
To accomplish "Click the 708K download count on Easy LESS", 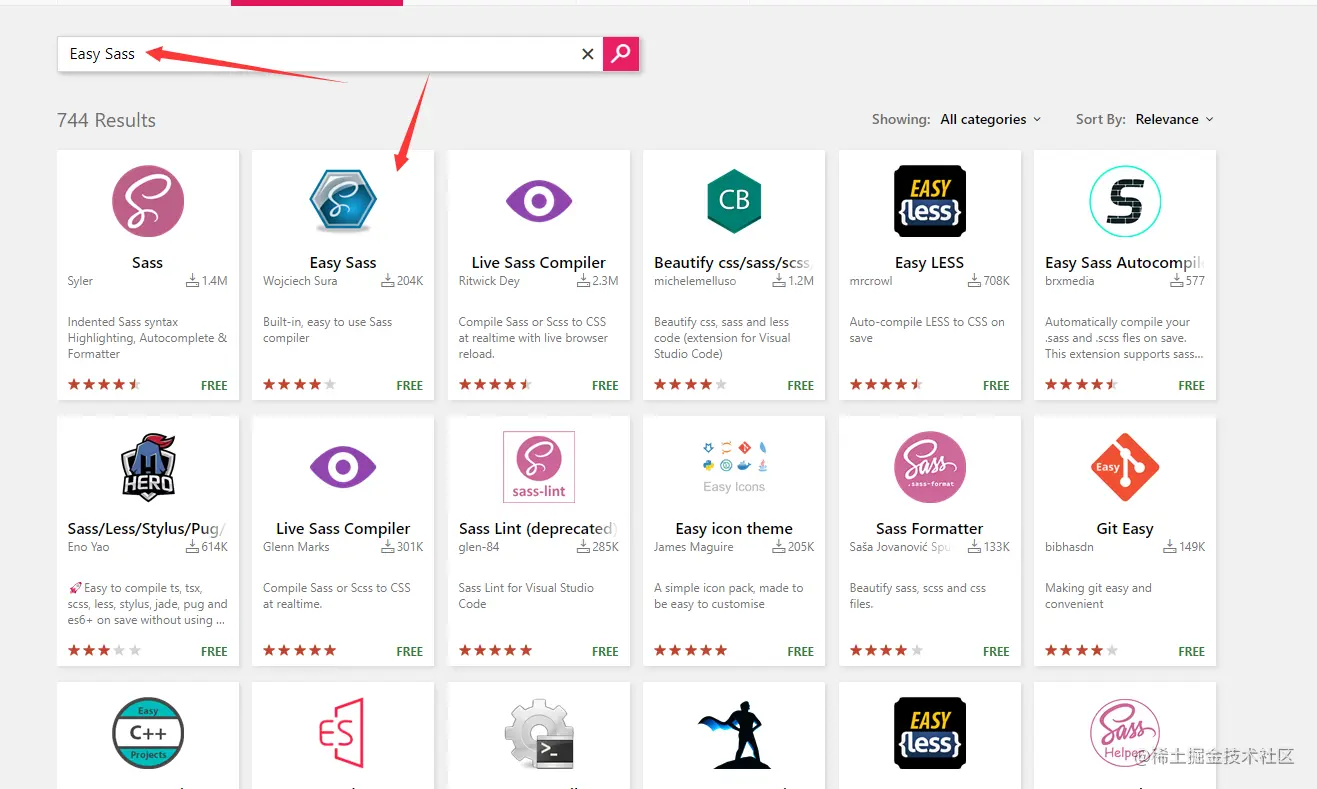I will (989, 281).
